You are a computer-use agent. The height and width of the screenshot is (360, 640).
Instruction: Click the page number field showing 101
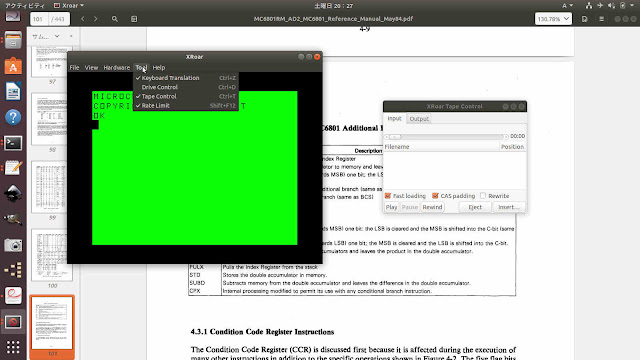[x=39, y=19]
